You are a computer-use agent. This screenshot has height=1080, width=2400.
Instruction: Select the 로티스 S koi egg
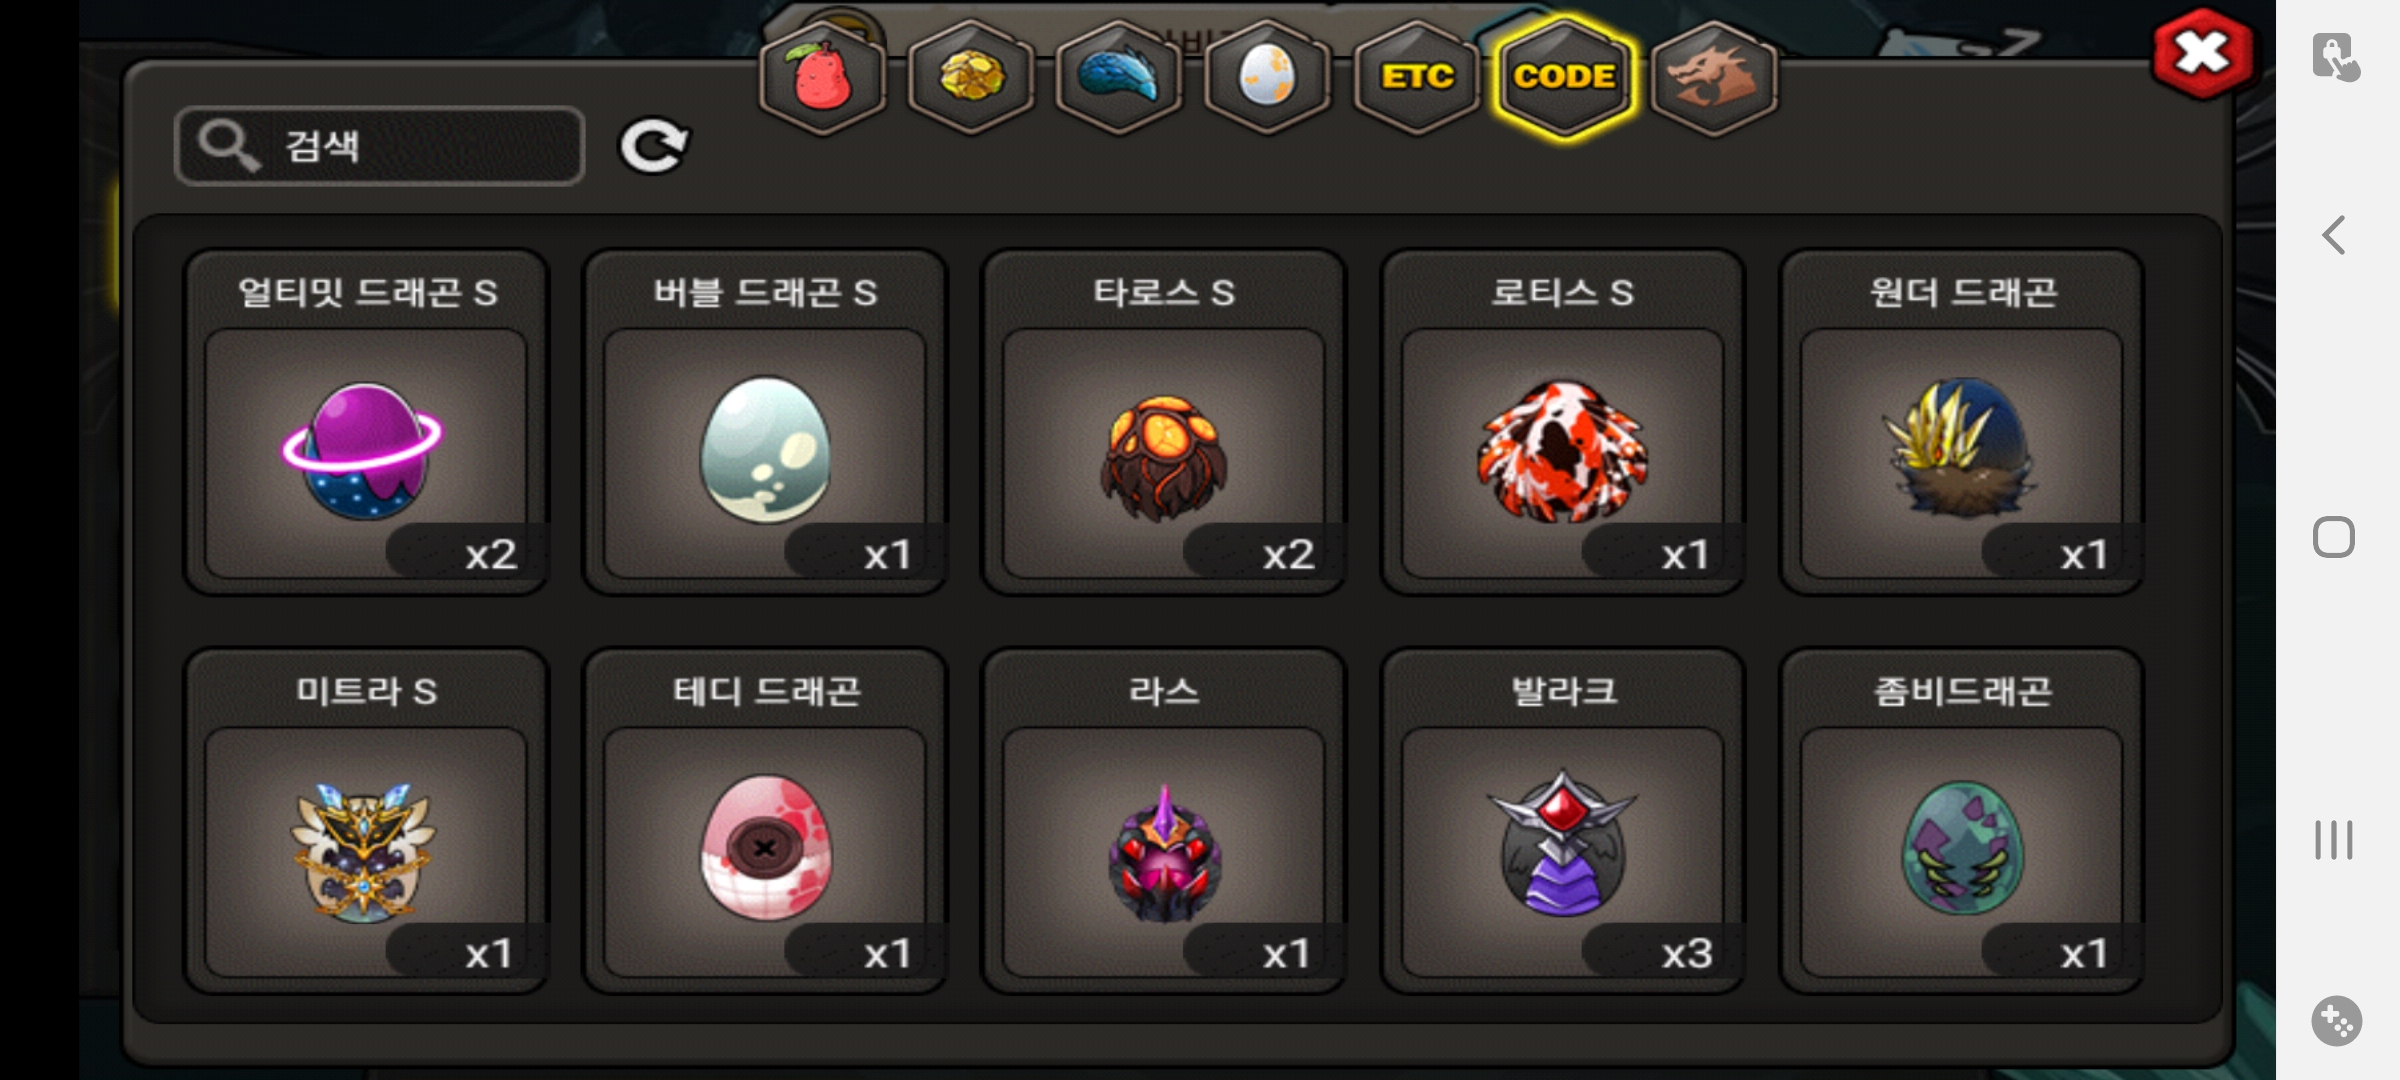[1563, 422]
